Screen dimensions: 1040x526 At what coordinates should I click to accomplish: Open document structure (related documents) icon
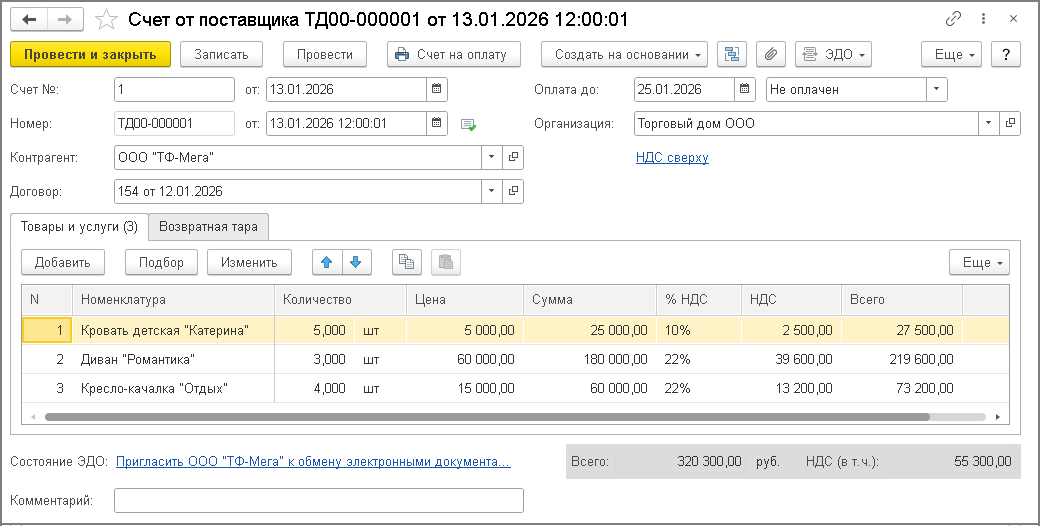[732, 54]
